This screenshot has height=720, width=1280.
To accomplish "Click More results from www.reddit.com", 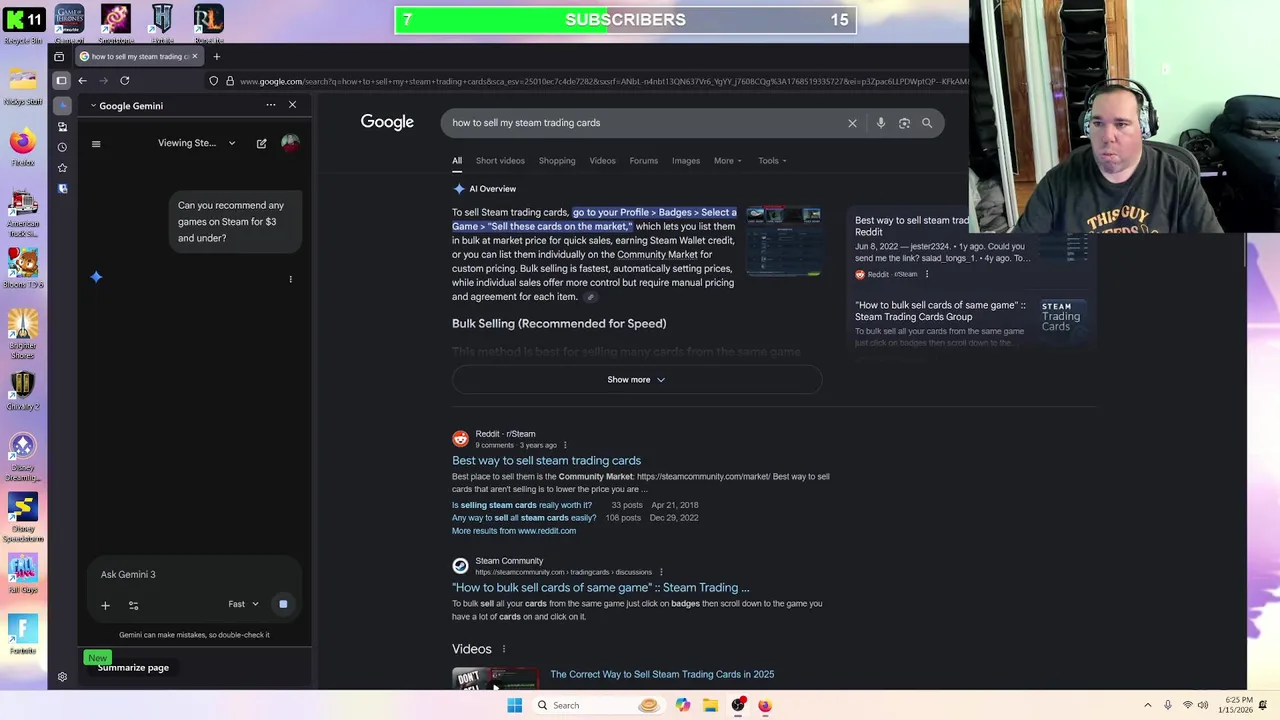I will [514, 530].
